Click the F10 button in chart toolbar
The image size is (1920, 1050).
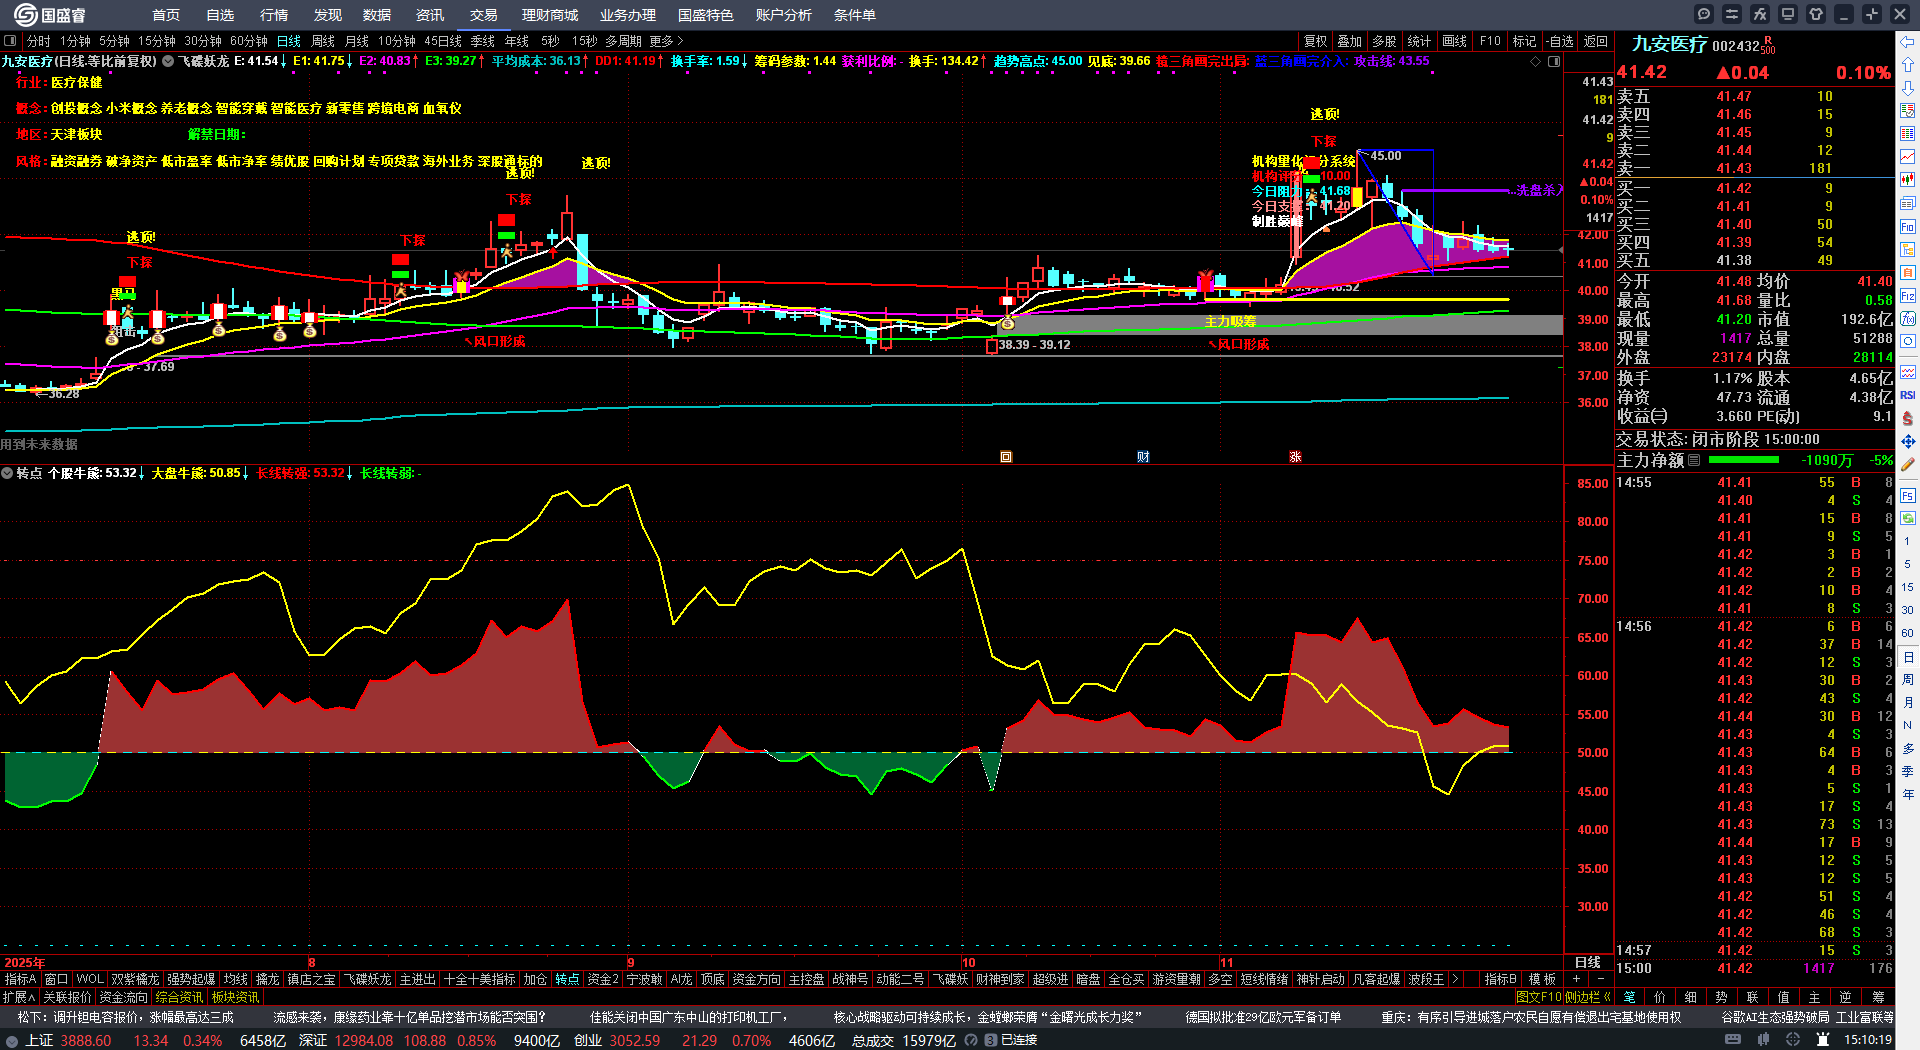[1490, 41]
